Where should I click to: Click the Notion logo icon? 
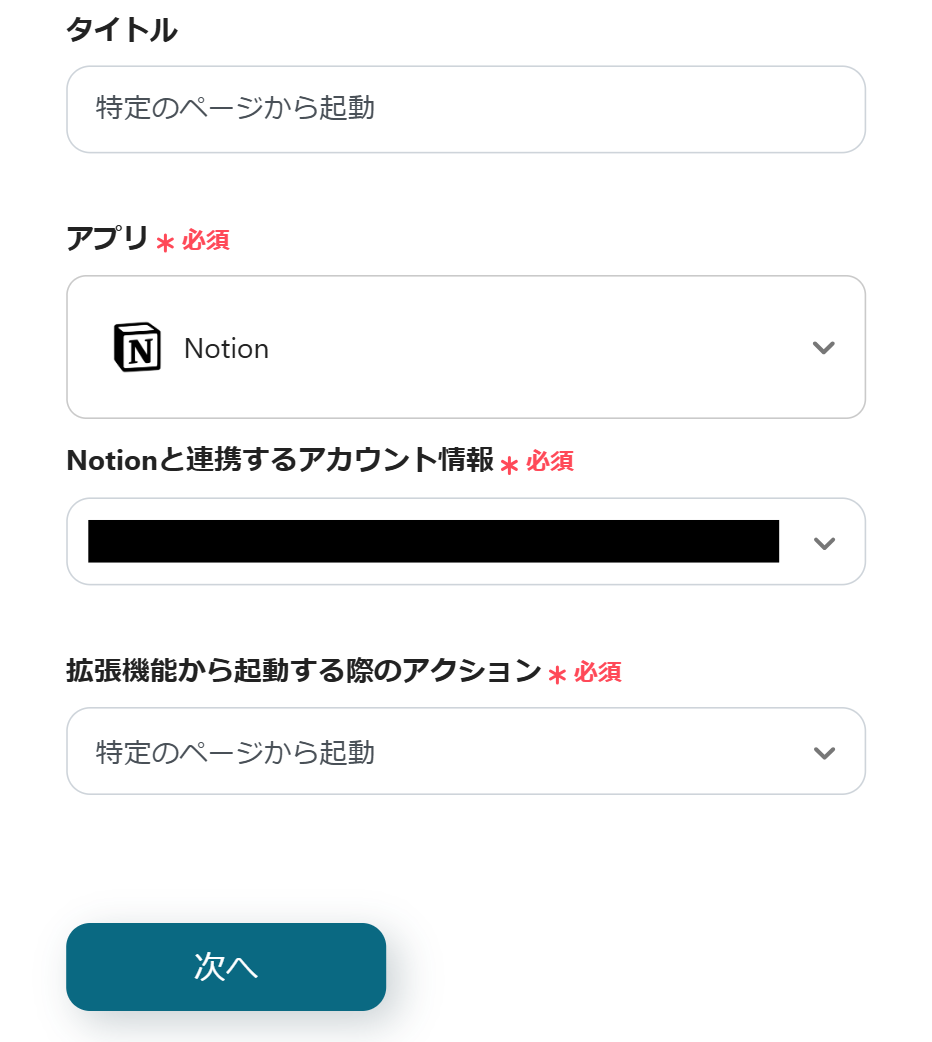coord(136,348)
